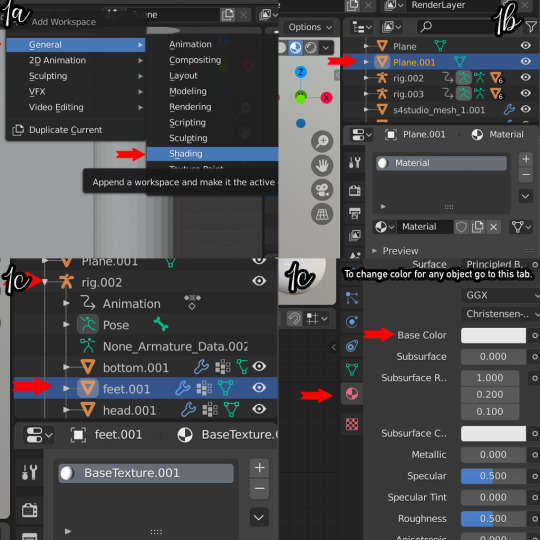Screen dimensions: 540x540
Task: Switch perspective/orthographic grid gizmo
Action: pos(322,214)
